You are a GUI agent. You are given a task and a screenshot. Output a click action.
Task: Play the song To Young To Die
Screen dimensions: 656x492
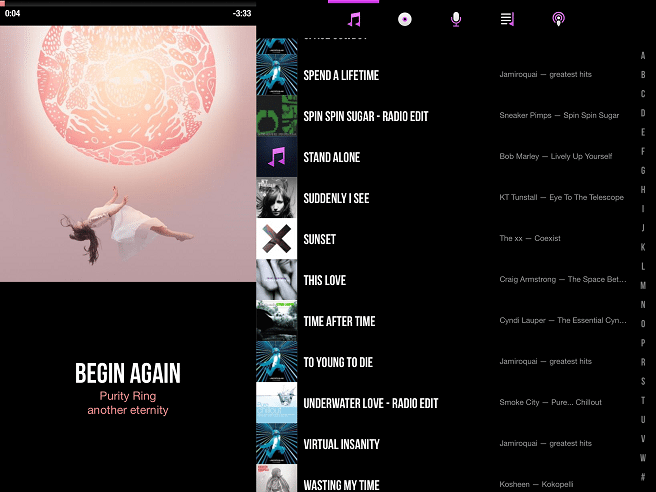click(x=444, y=362)
